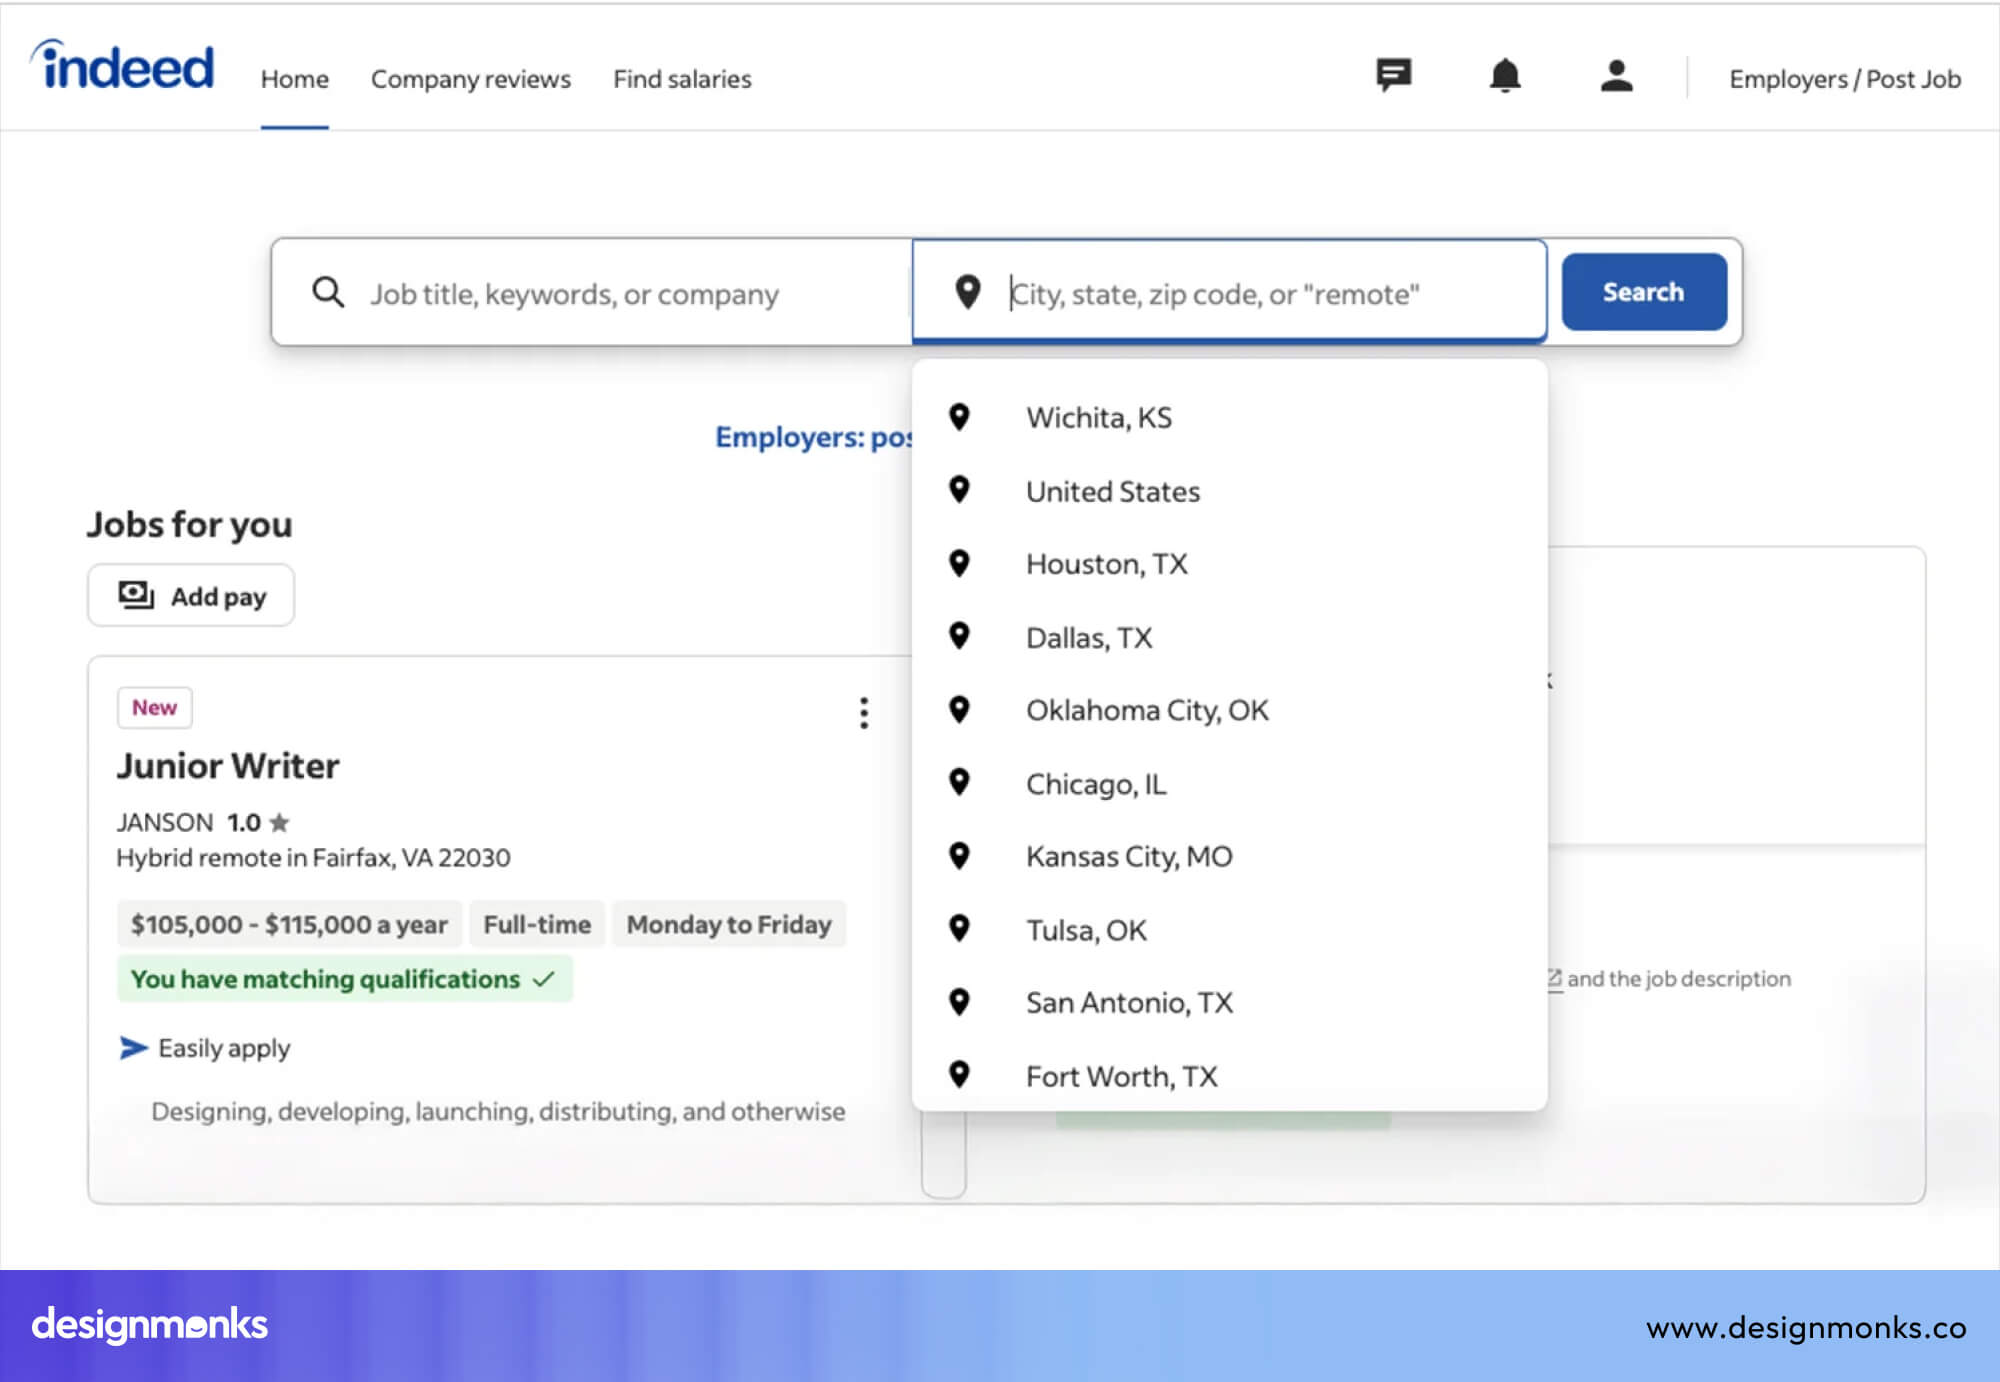Select Wichita, KS suggestion
Viewport: 2000px width, 1382px height.
tap(1229, 417)
